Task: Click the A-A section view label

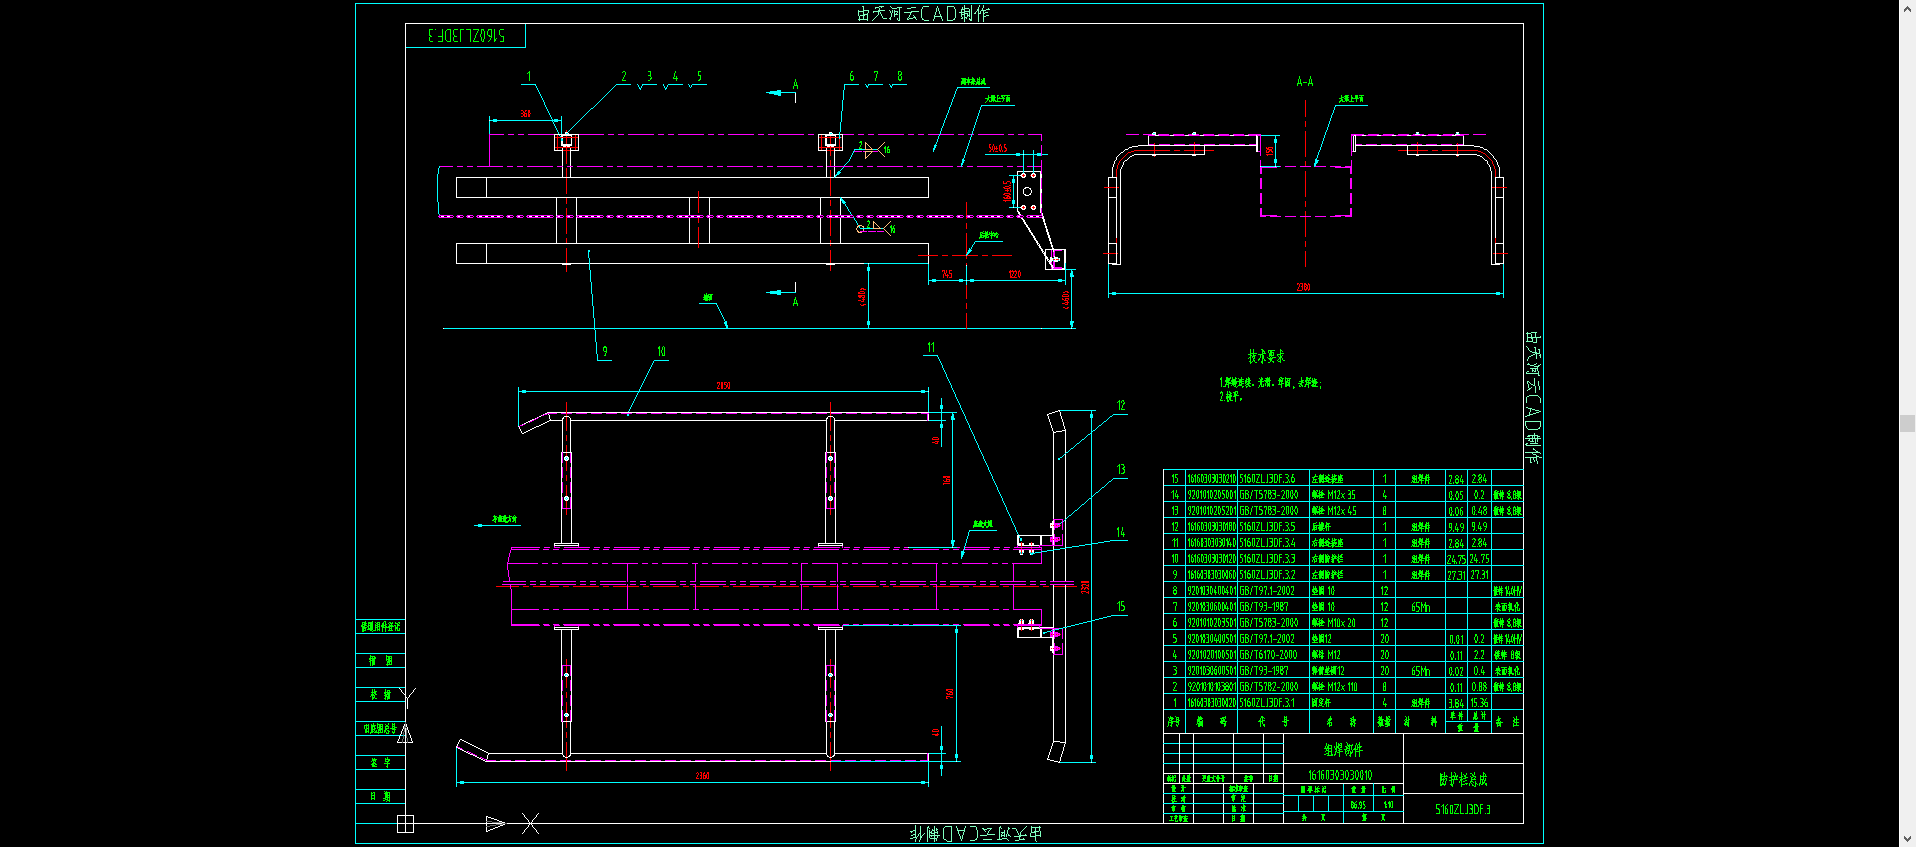Action: click(1304, 82)
